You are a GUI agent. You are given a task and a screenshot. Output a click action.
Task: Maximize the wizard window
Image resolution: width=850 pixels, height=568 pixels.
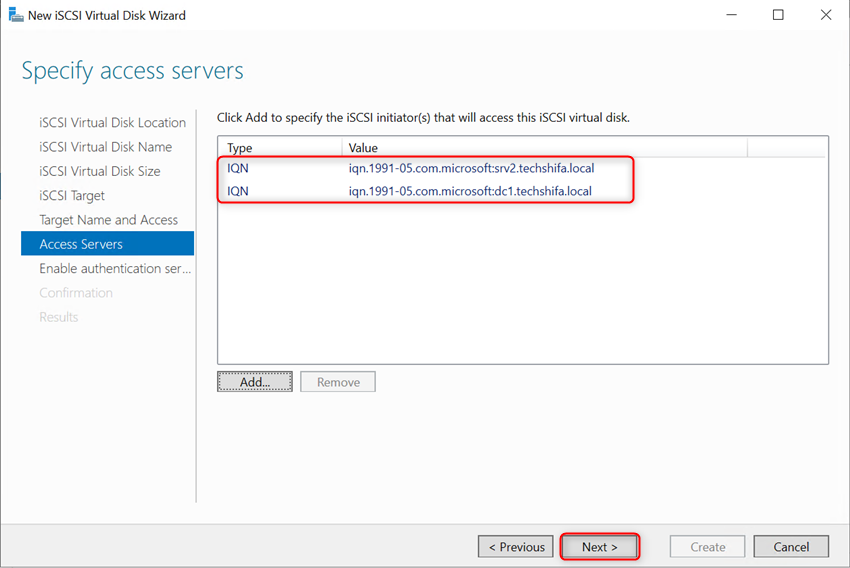[778, 15]
